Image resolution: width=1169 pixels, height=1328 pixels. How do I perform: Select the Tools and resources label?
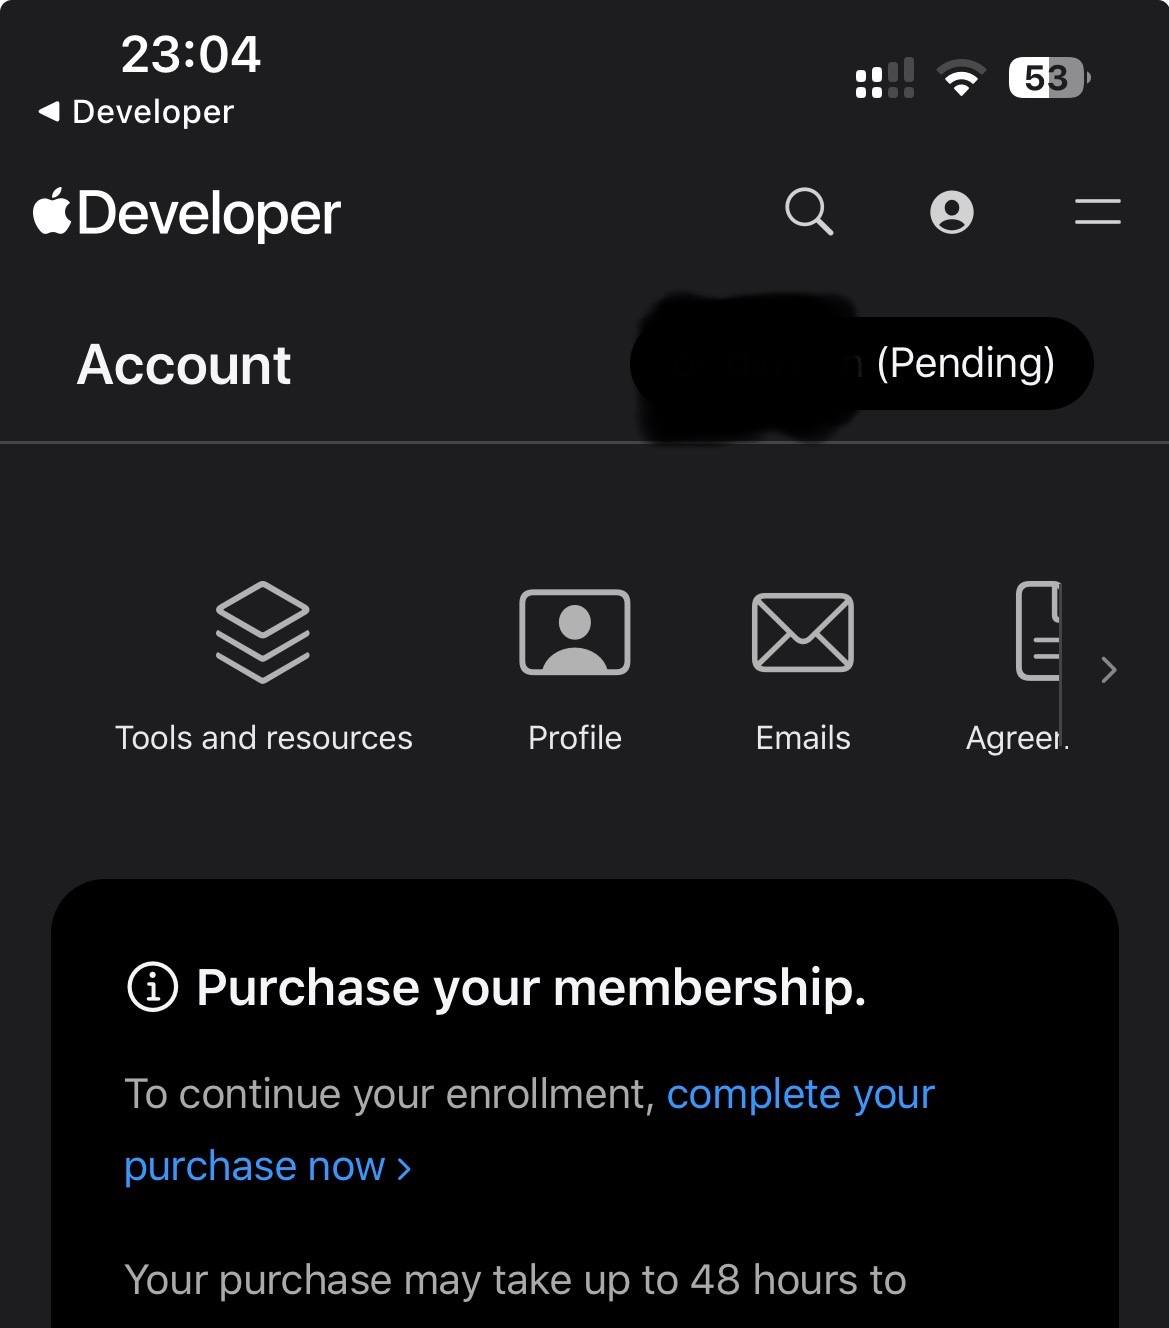[x=264, y=738]
